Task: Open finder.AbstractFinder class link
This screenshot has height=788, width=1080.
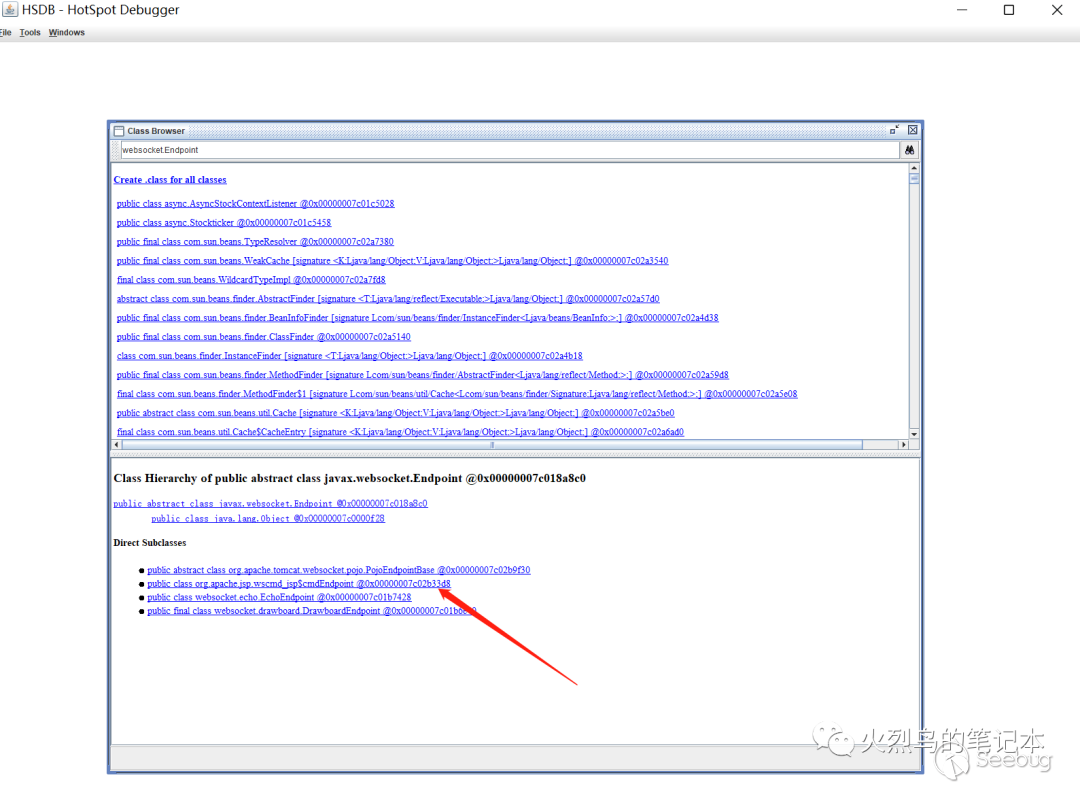Action: pyautogui.click(x=388, y=299)
